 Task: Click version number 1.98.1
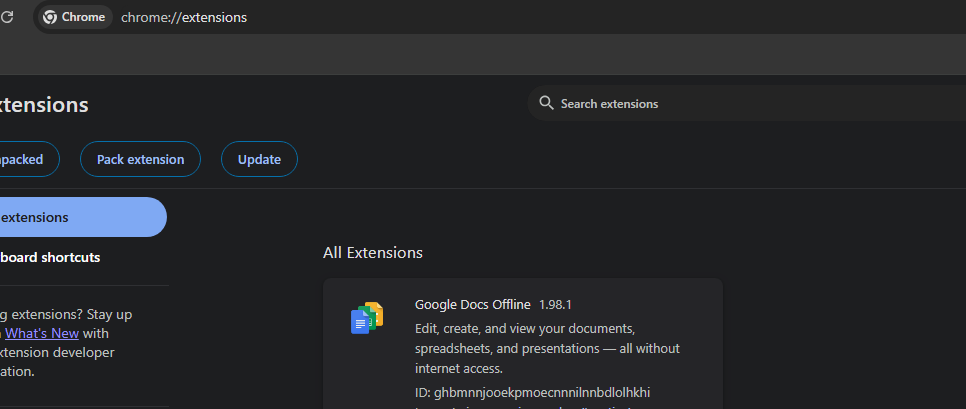(x=555, y=305)
